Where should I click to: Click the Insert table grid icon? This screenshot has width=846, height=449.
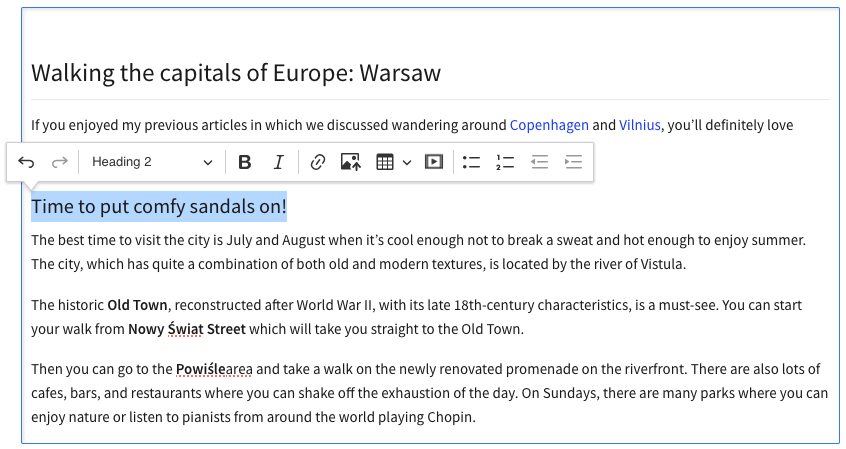pyautogui.click(x=385, y=162)
